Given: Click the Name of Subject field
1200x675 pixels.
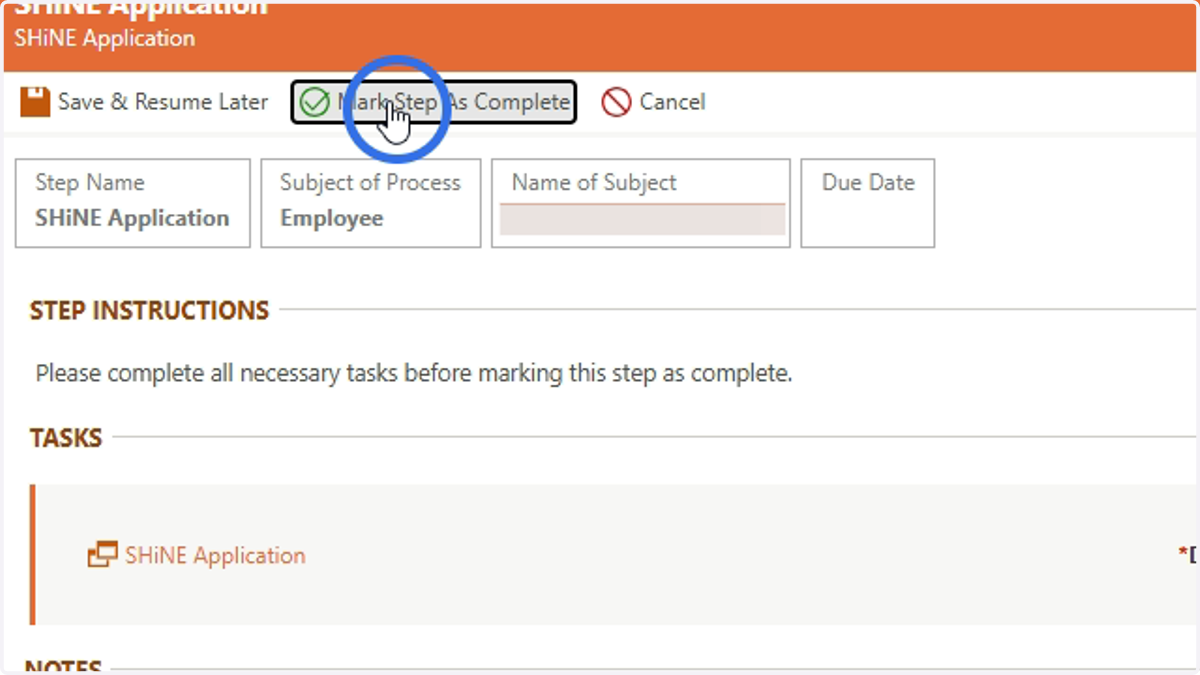Looking at the screenshot, I should tap(642, 219).
